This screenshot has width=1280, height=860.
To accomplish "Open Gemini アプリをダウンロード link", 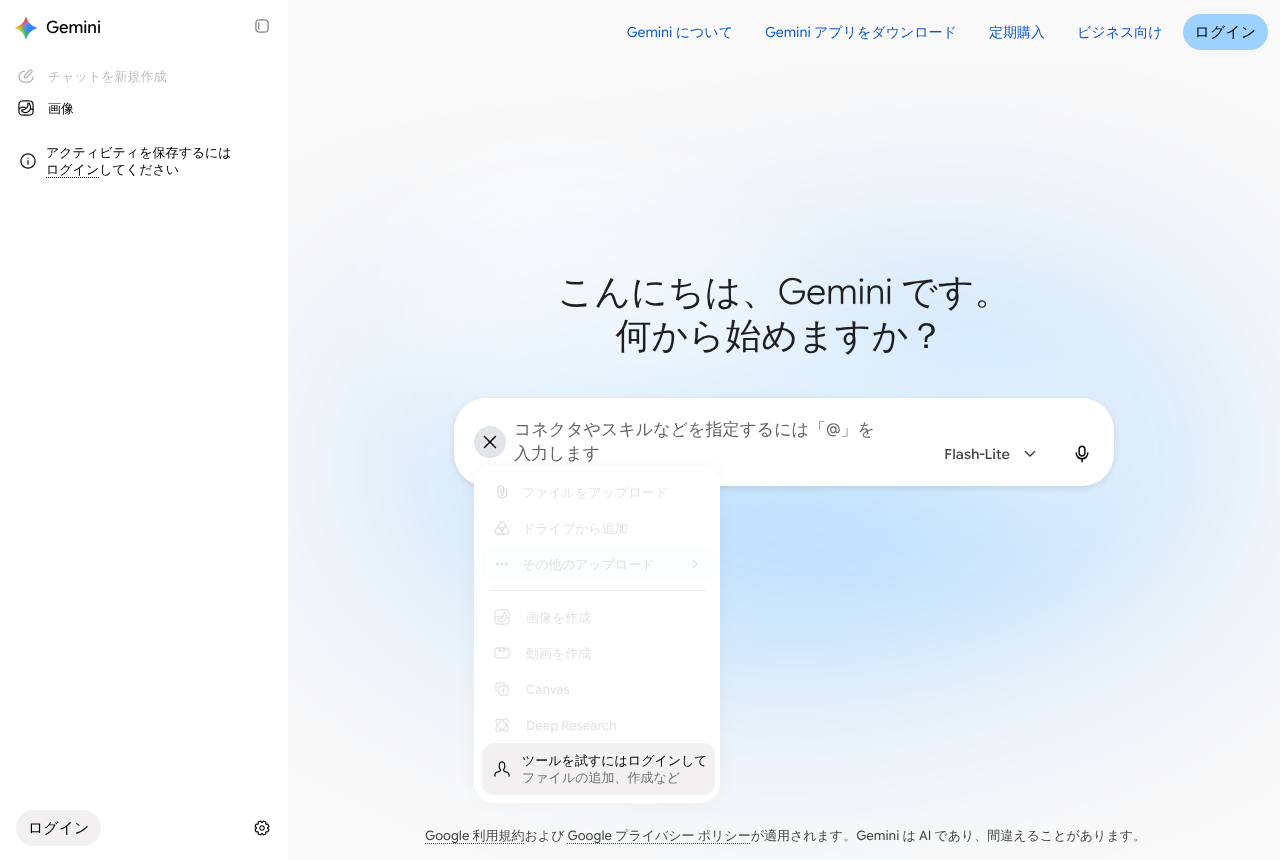I will pos(861,32).
